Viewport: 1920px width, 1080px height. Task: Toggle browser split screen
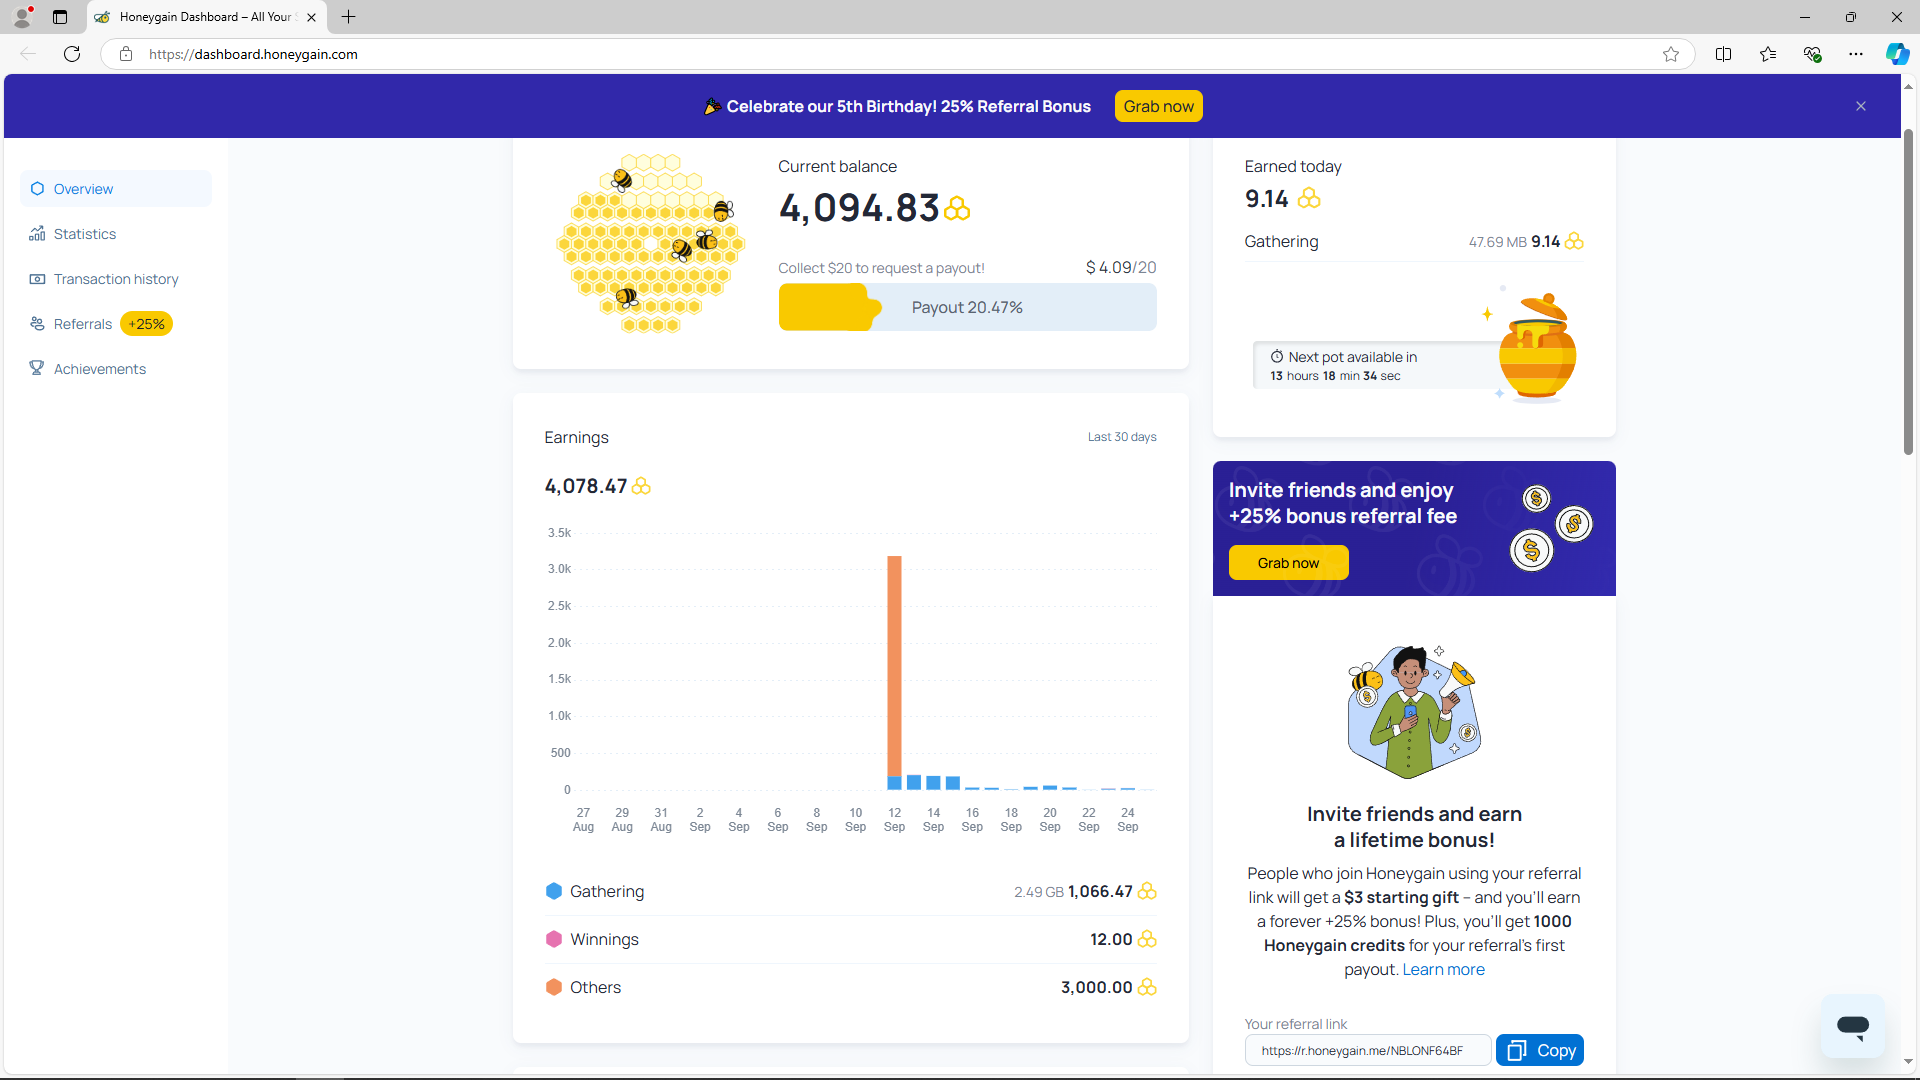point(1723,54)
